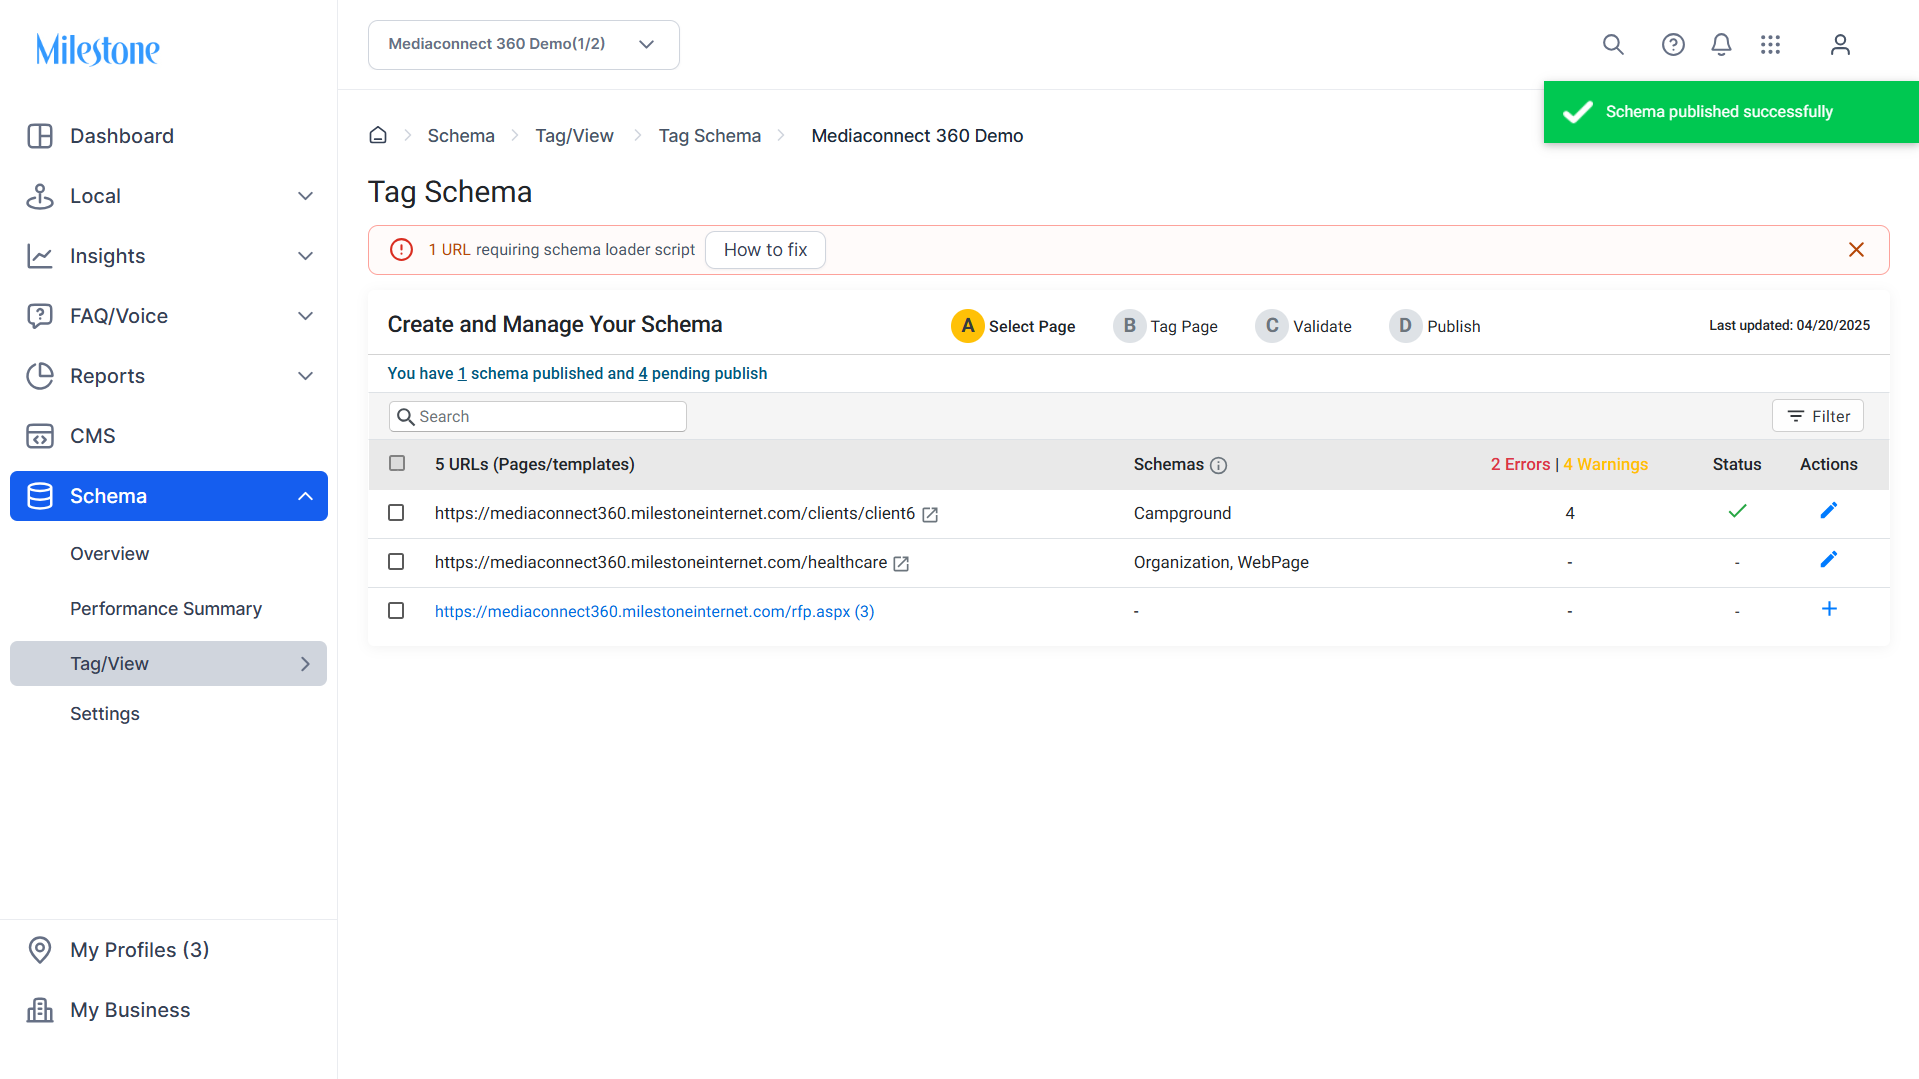
Task: Click the Tag Schema breadcrumb link
Action: coord(709,136)
